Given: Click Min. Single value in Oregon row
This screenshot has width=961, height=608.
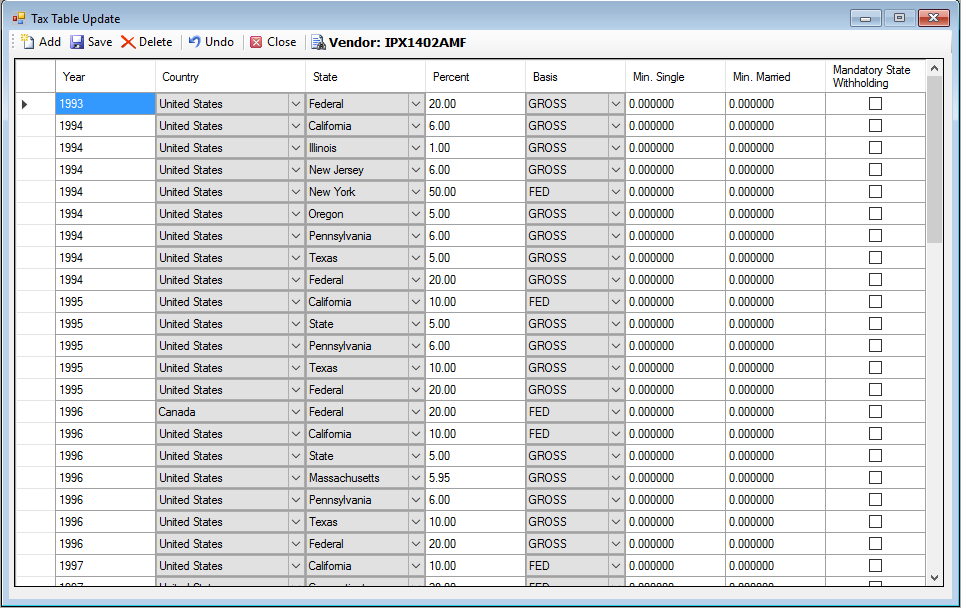Looking at the screenshot, I should [675, 214].
